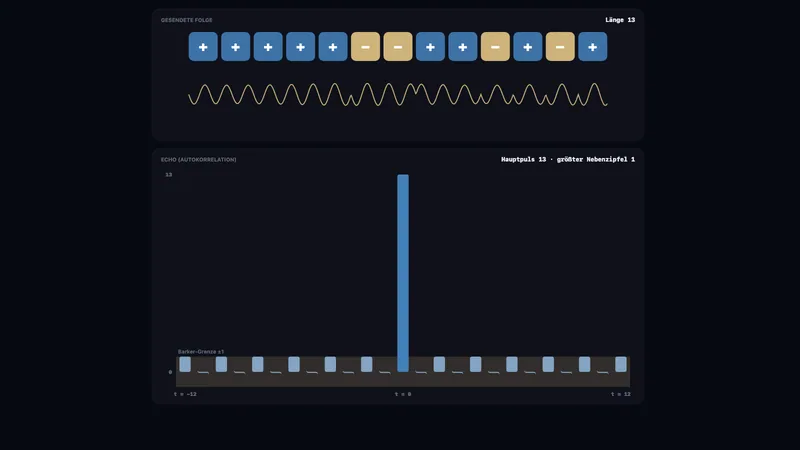Click the Länge 13 label
800x450 pixels.
(x=620, y=20)
